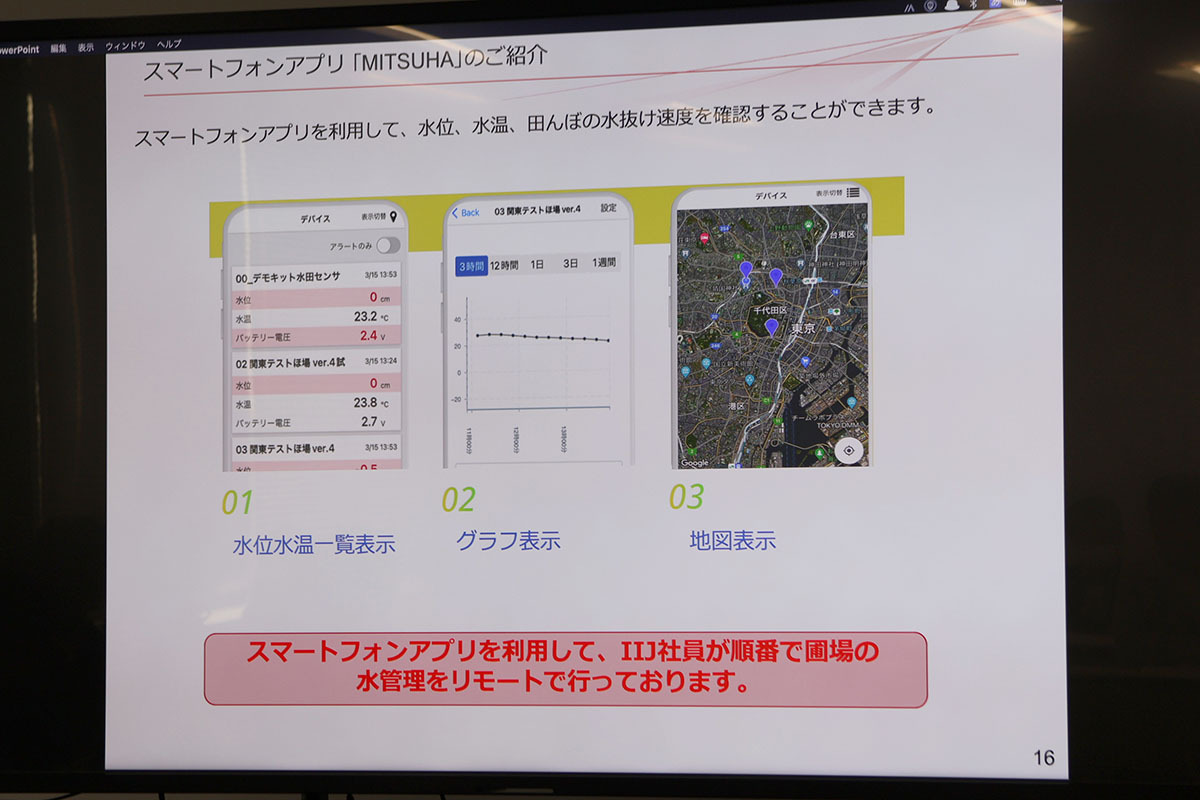The width and height of the screenshot is (1200, 800).
Task: Click the double-slash icon in menu bar
Action: [907, 6]
